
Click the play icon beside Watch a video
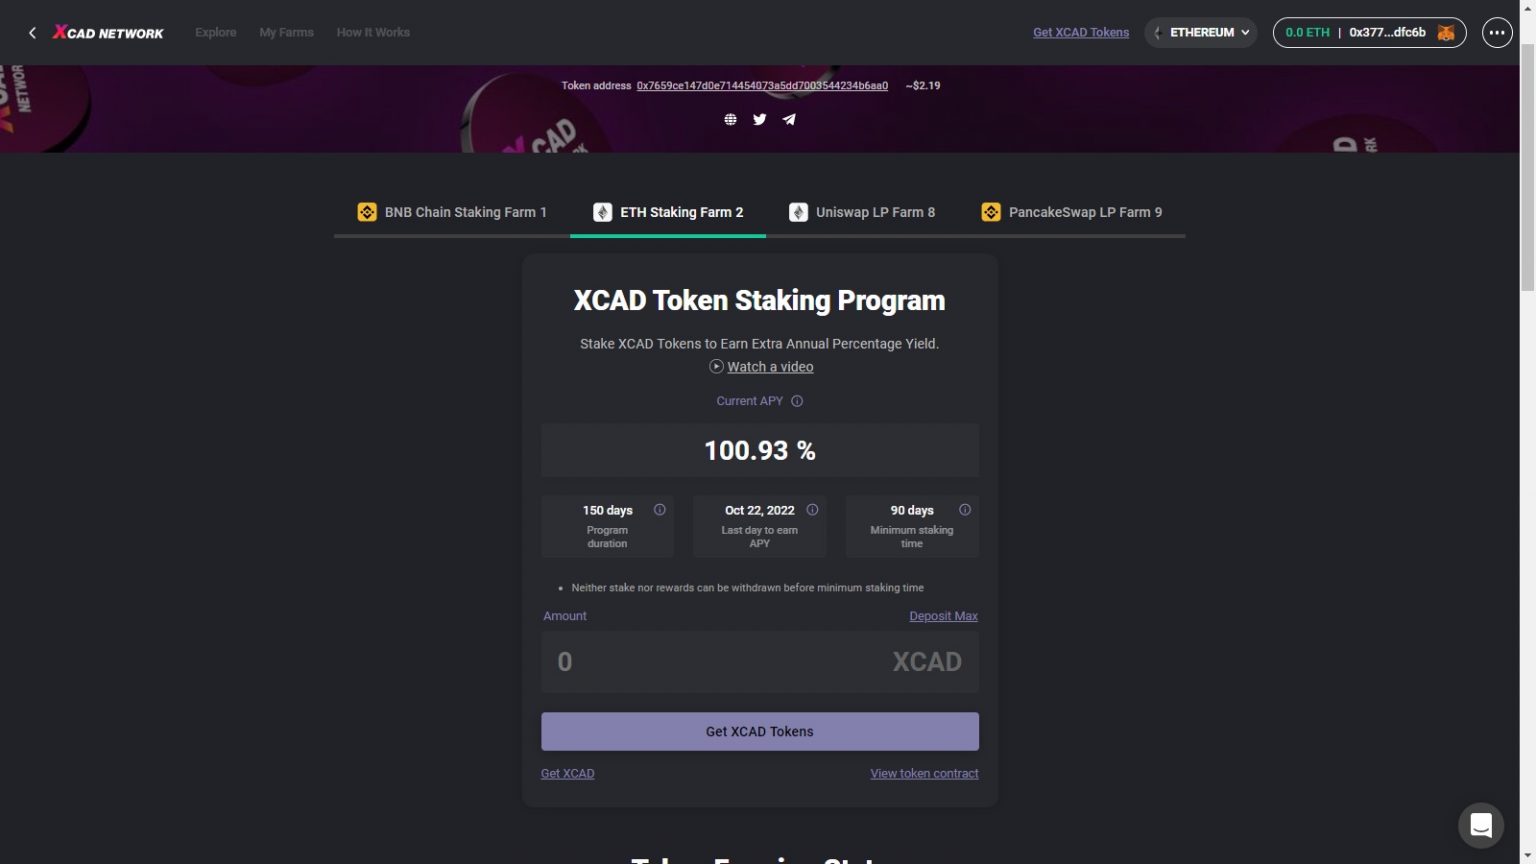click(716, 366)
